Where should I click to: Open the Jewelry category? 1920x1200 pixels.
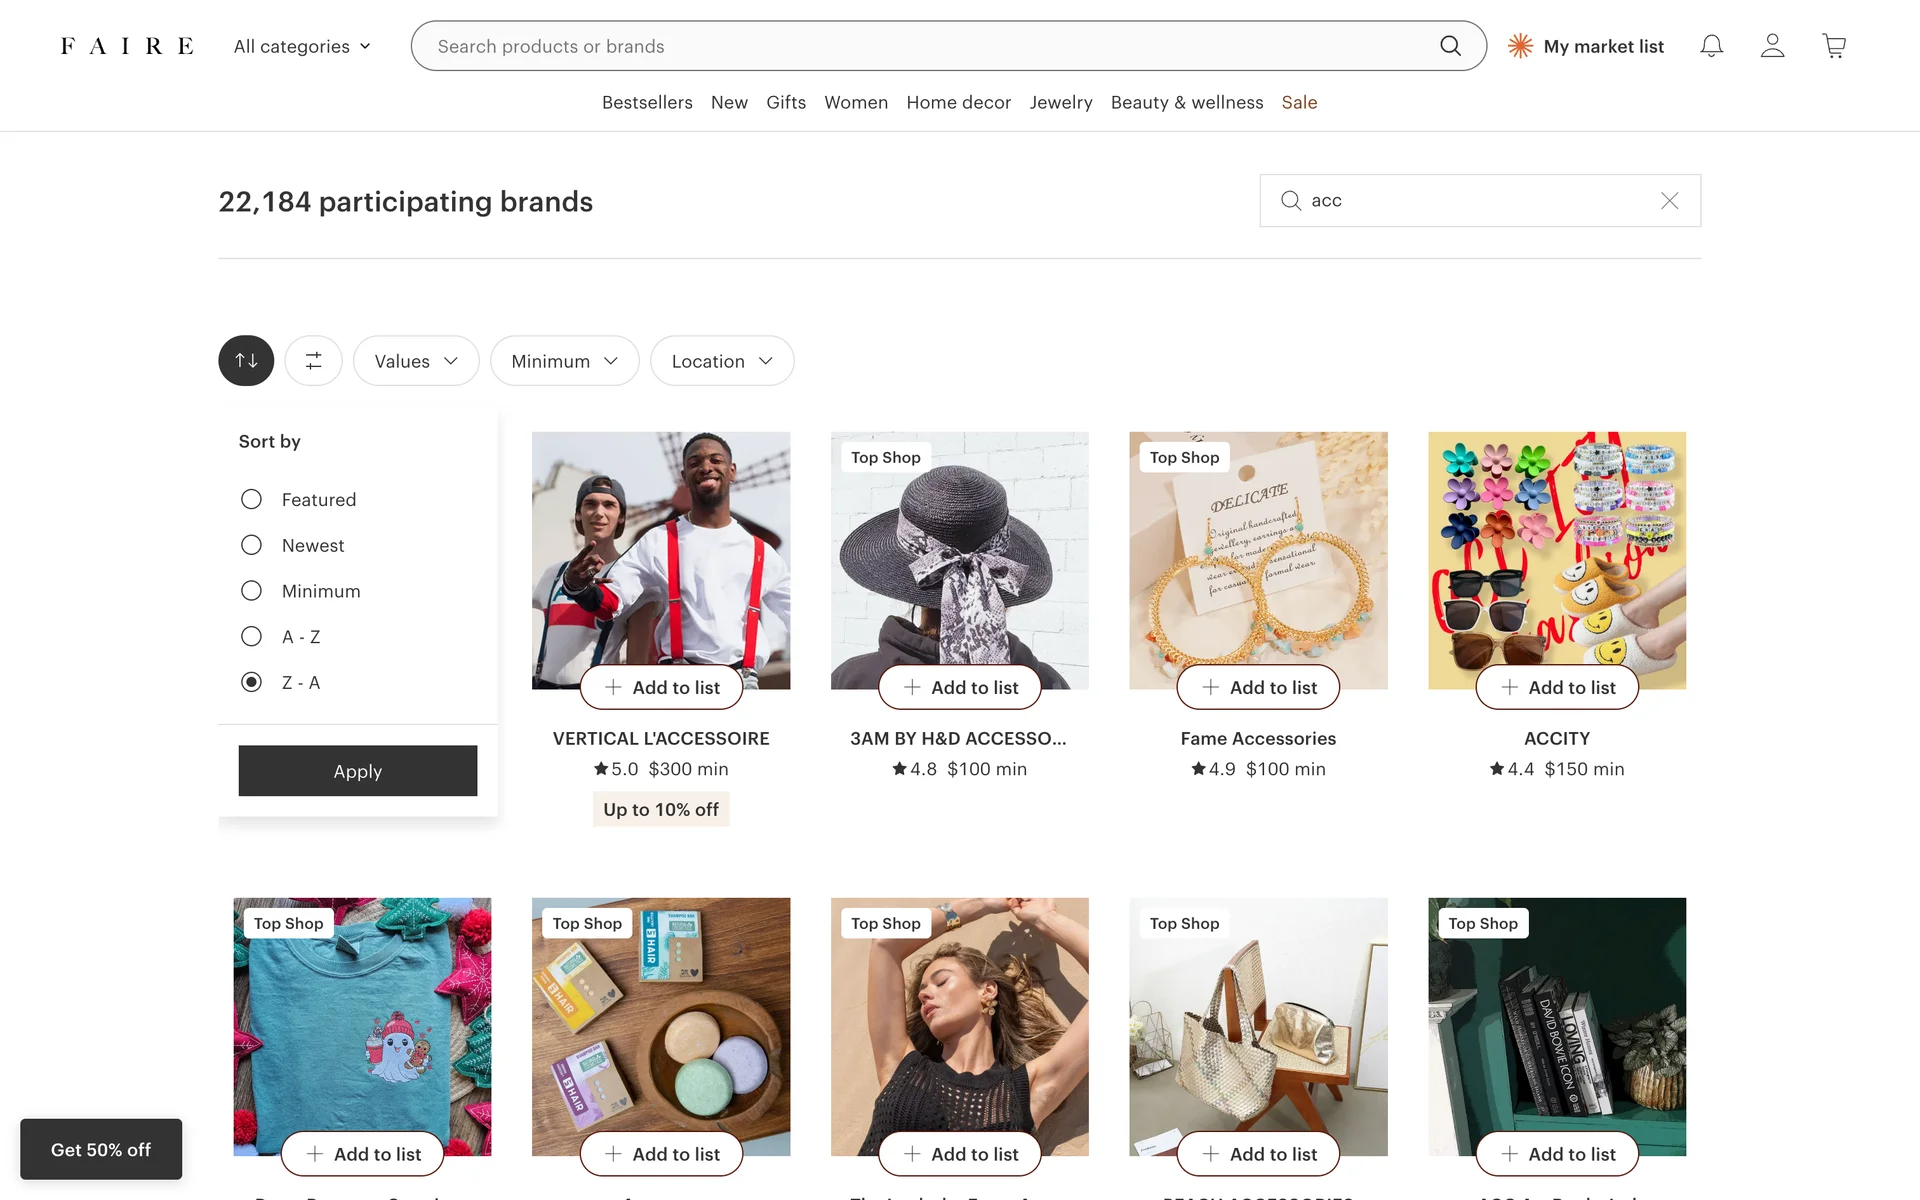(1061, 102)
